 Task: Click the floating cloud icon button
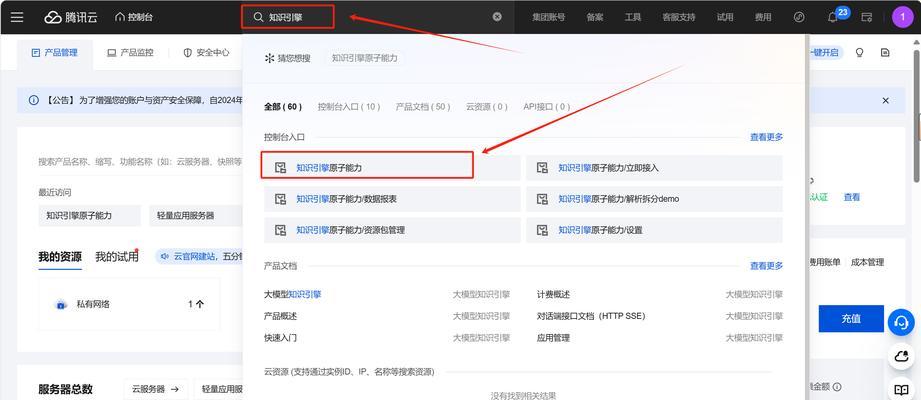(x=901, y=357)
